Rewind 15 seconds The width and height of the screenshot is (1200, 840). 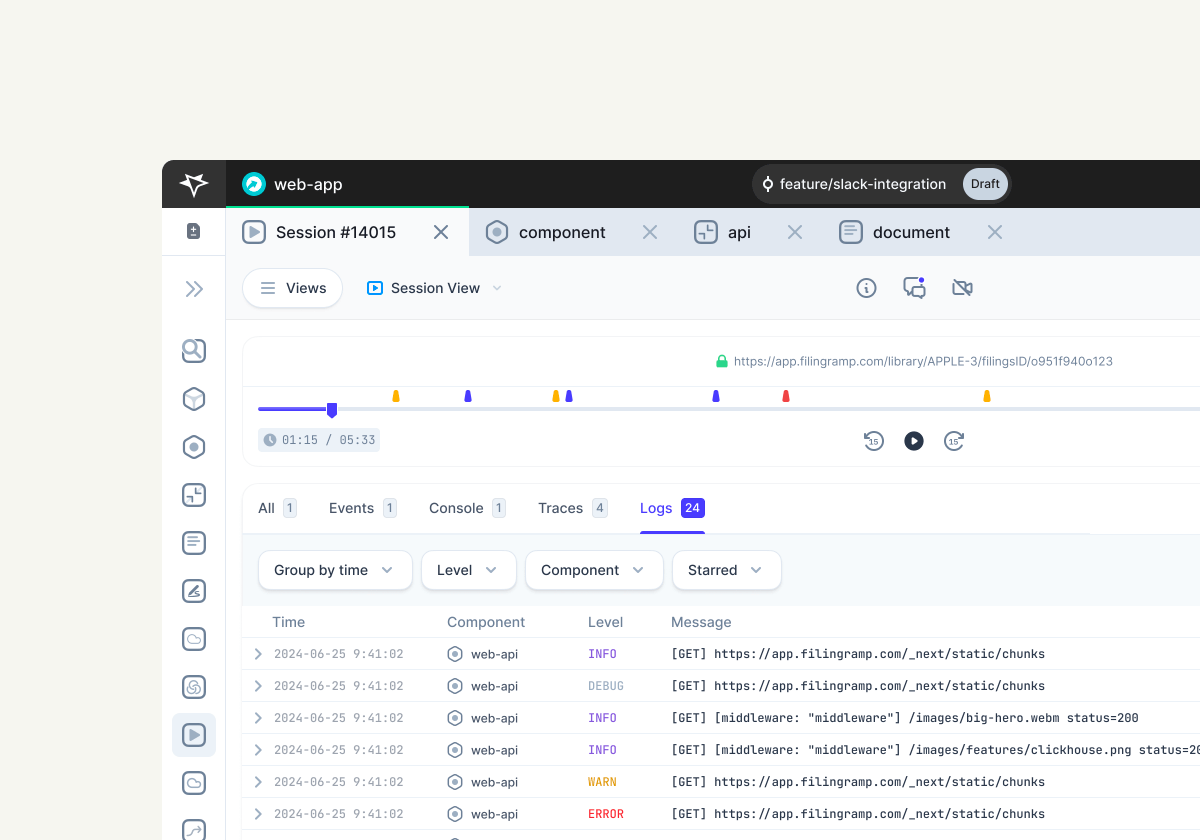(x=874, y=441)
